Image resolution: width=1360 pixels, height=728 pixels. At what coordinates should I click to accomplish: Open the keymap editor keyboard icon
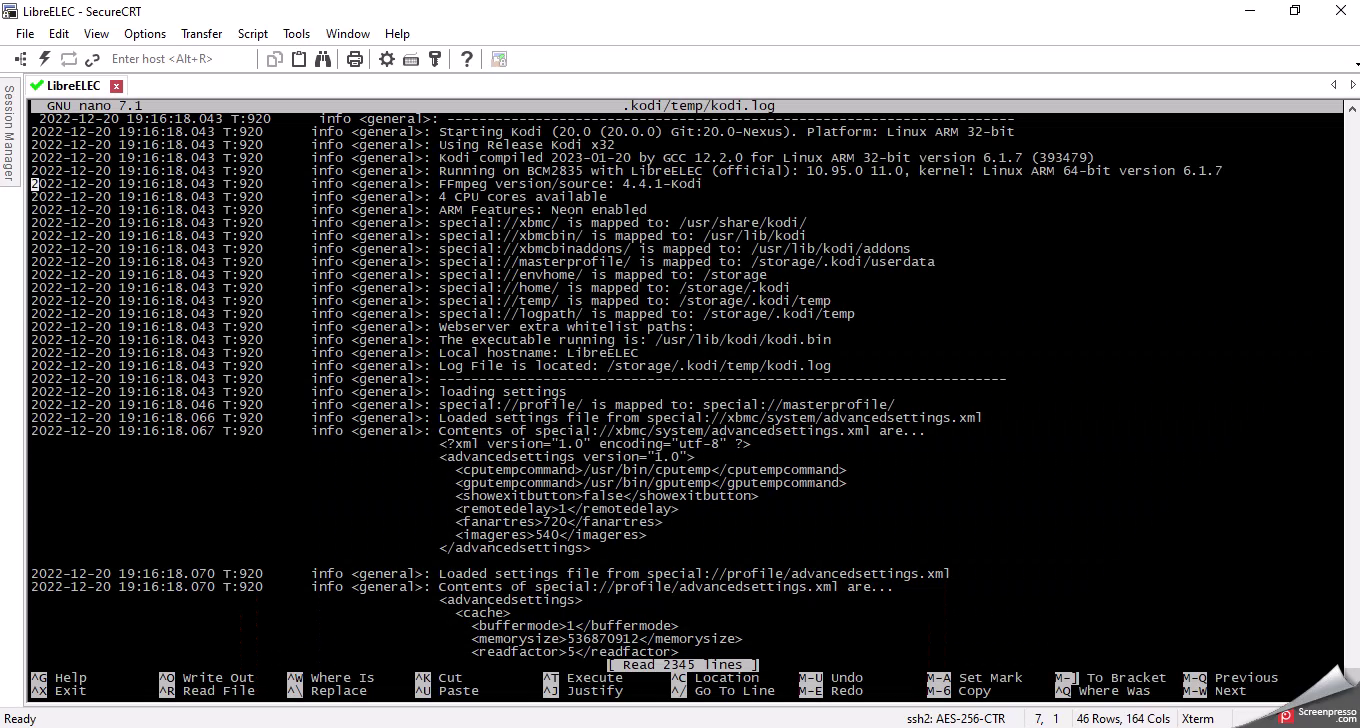(410, 59)
